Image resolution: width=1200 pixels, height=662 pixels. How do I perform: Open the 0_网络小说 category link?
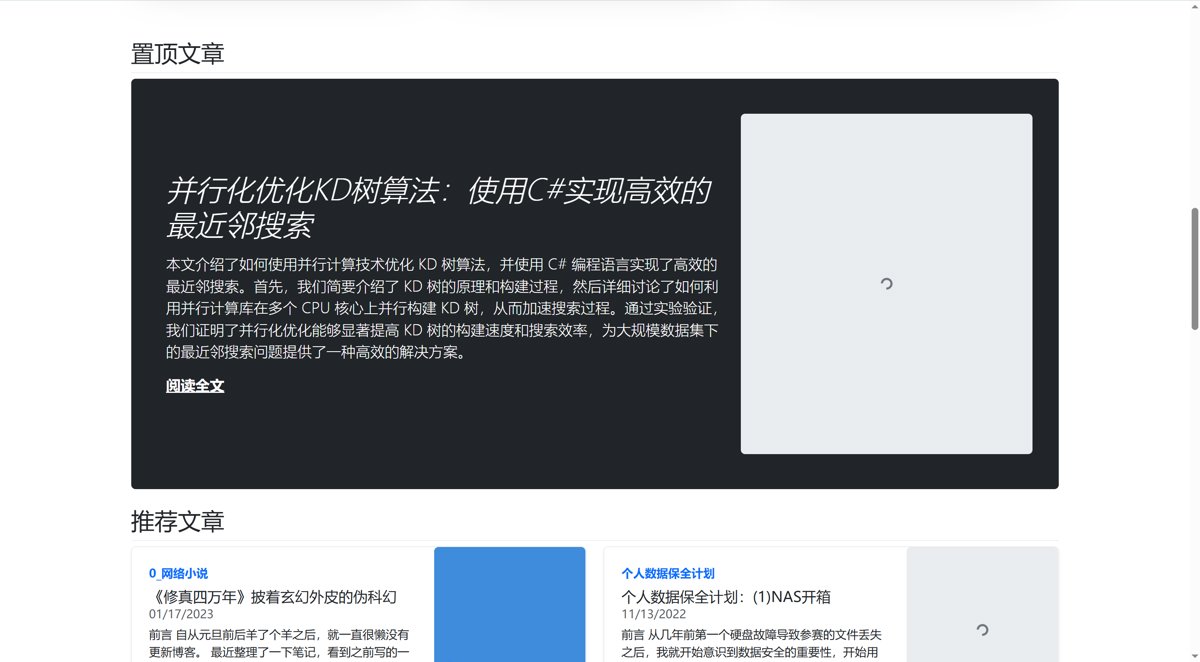point(178,573)
